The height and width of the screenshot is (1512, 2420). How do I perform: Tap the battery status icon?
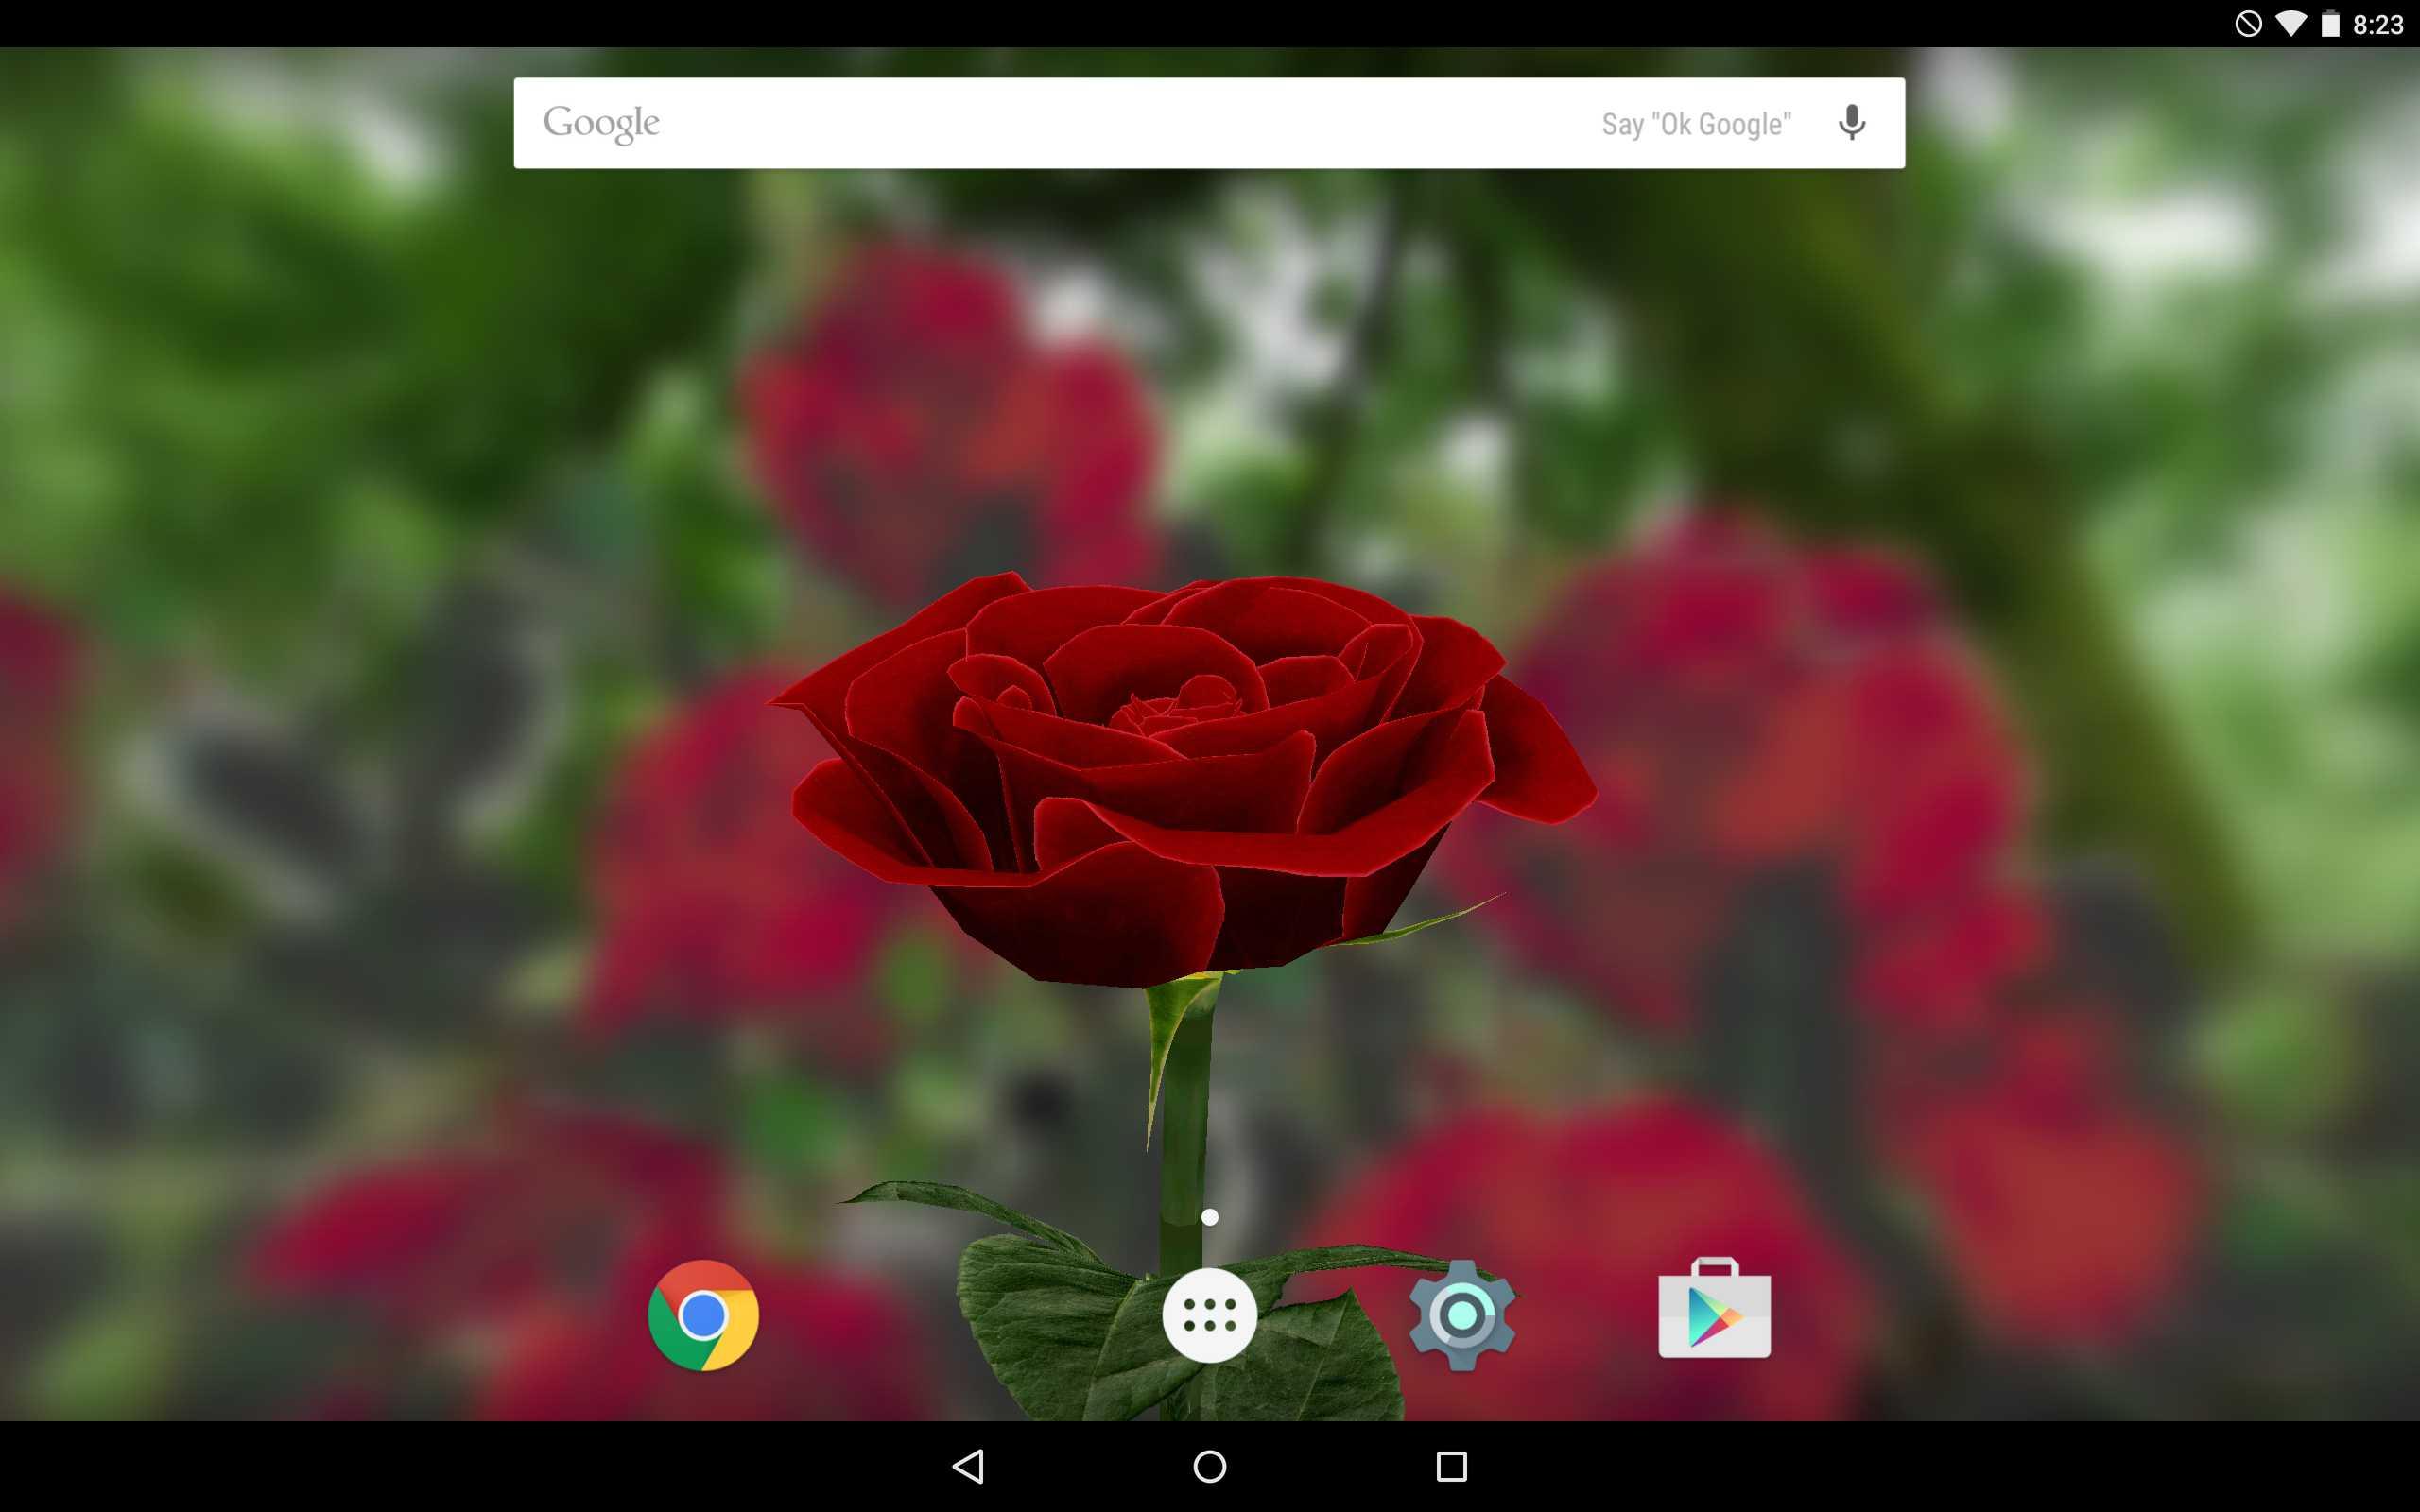pyautogui.click(x=2331, y=24)
